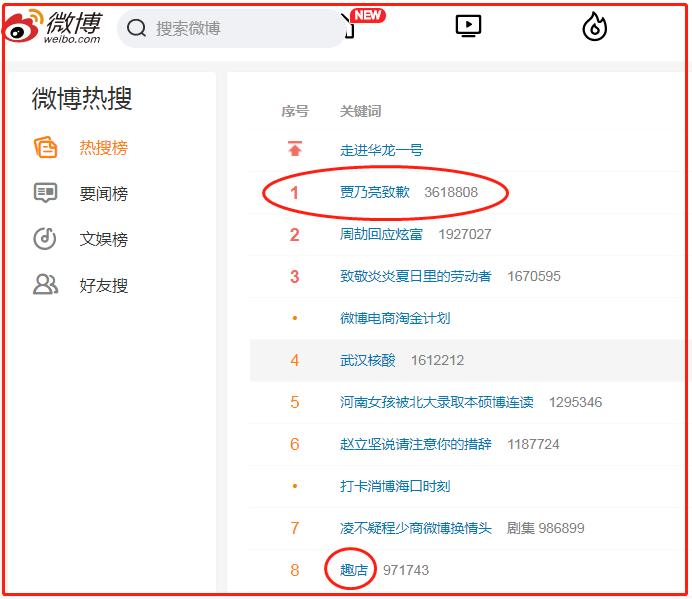Open trend 致敬炎炎夏日里的劳动者
Viewport: 692px width, 599px height.
[416, 276]
